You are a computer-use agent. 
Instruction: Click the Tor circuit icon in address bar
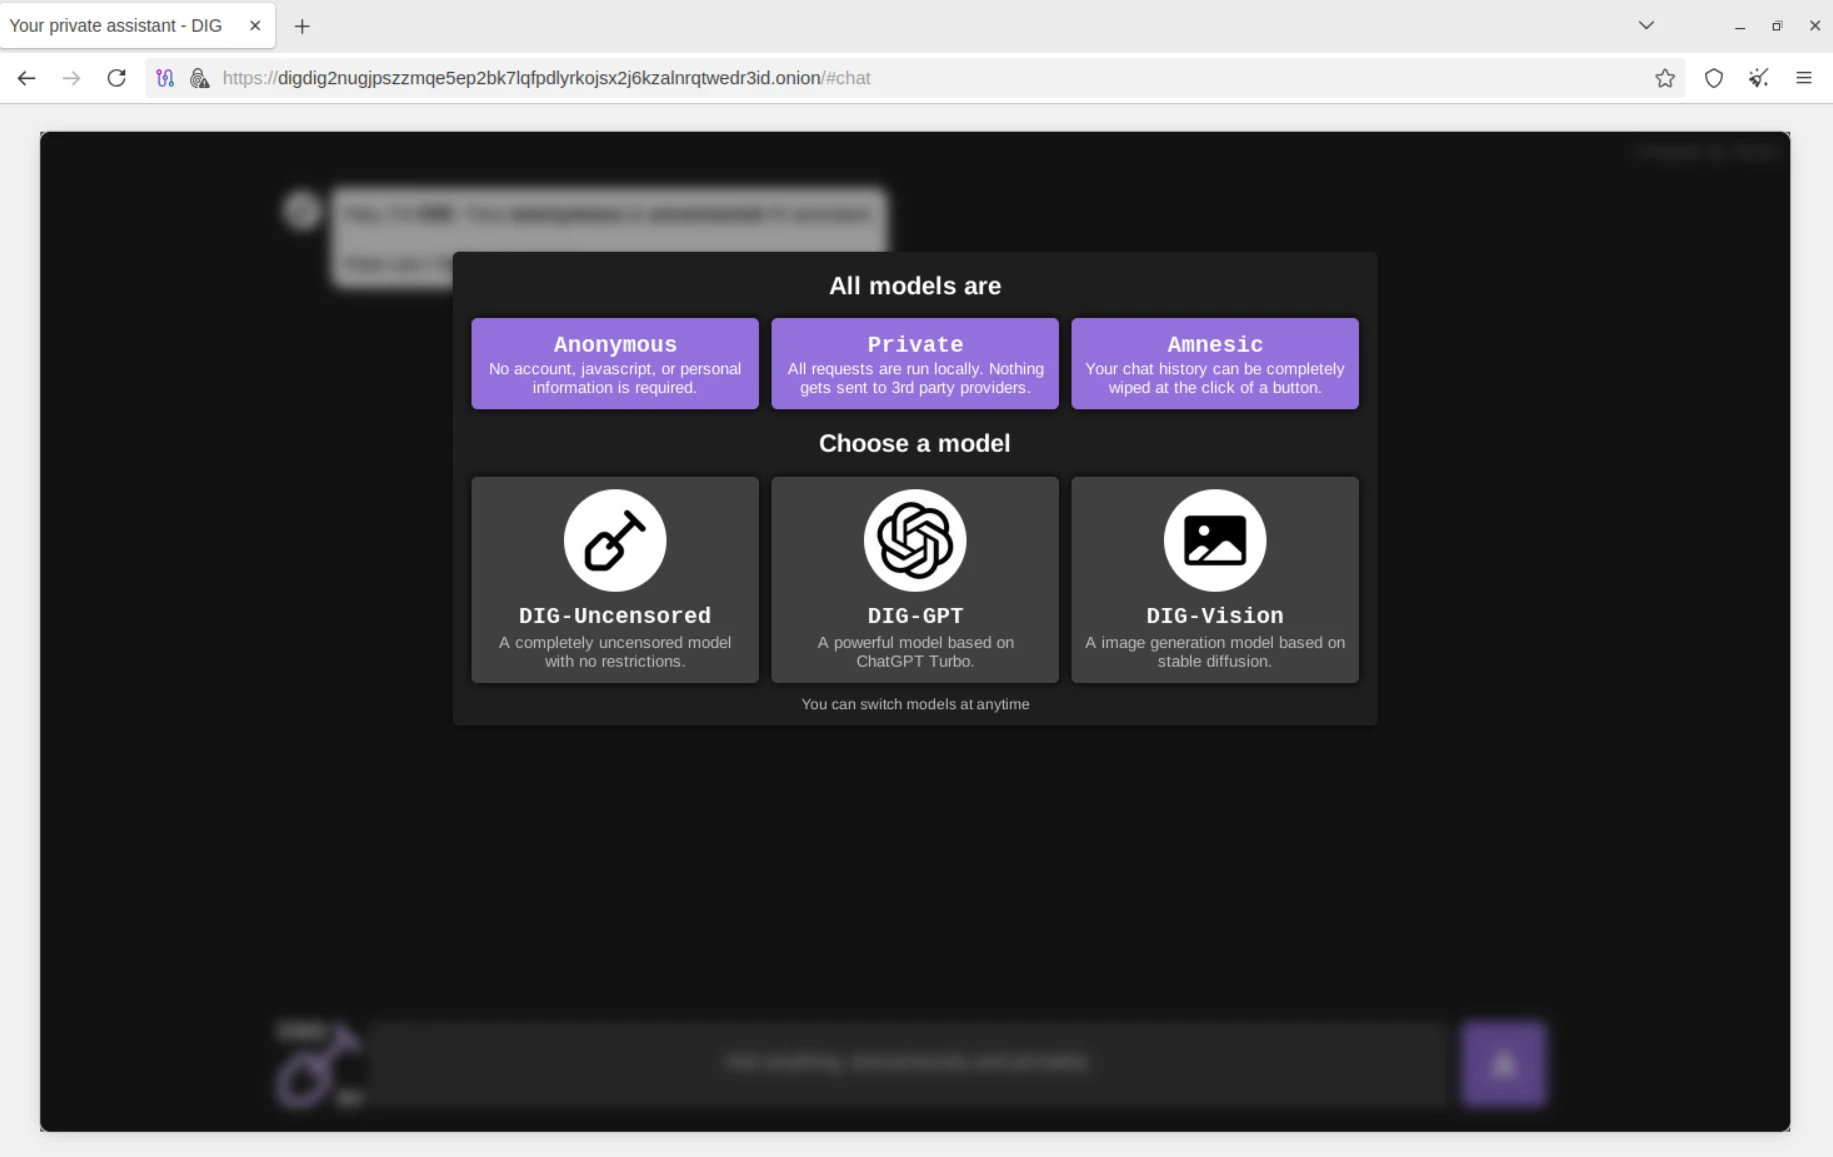165,78
